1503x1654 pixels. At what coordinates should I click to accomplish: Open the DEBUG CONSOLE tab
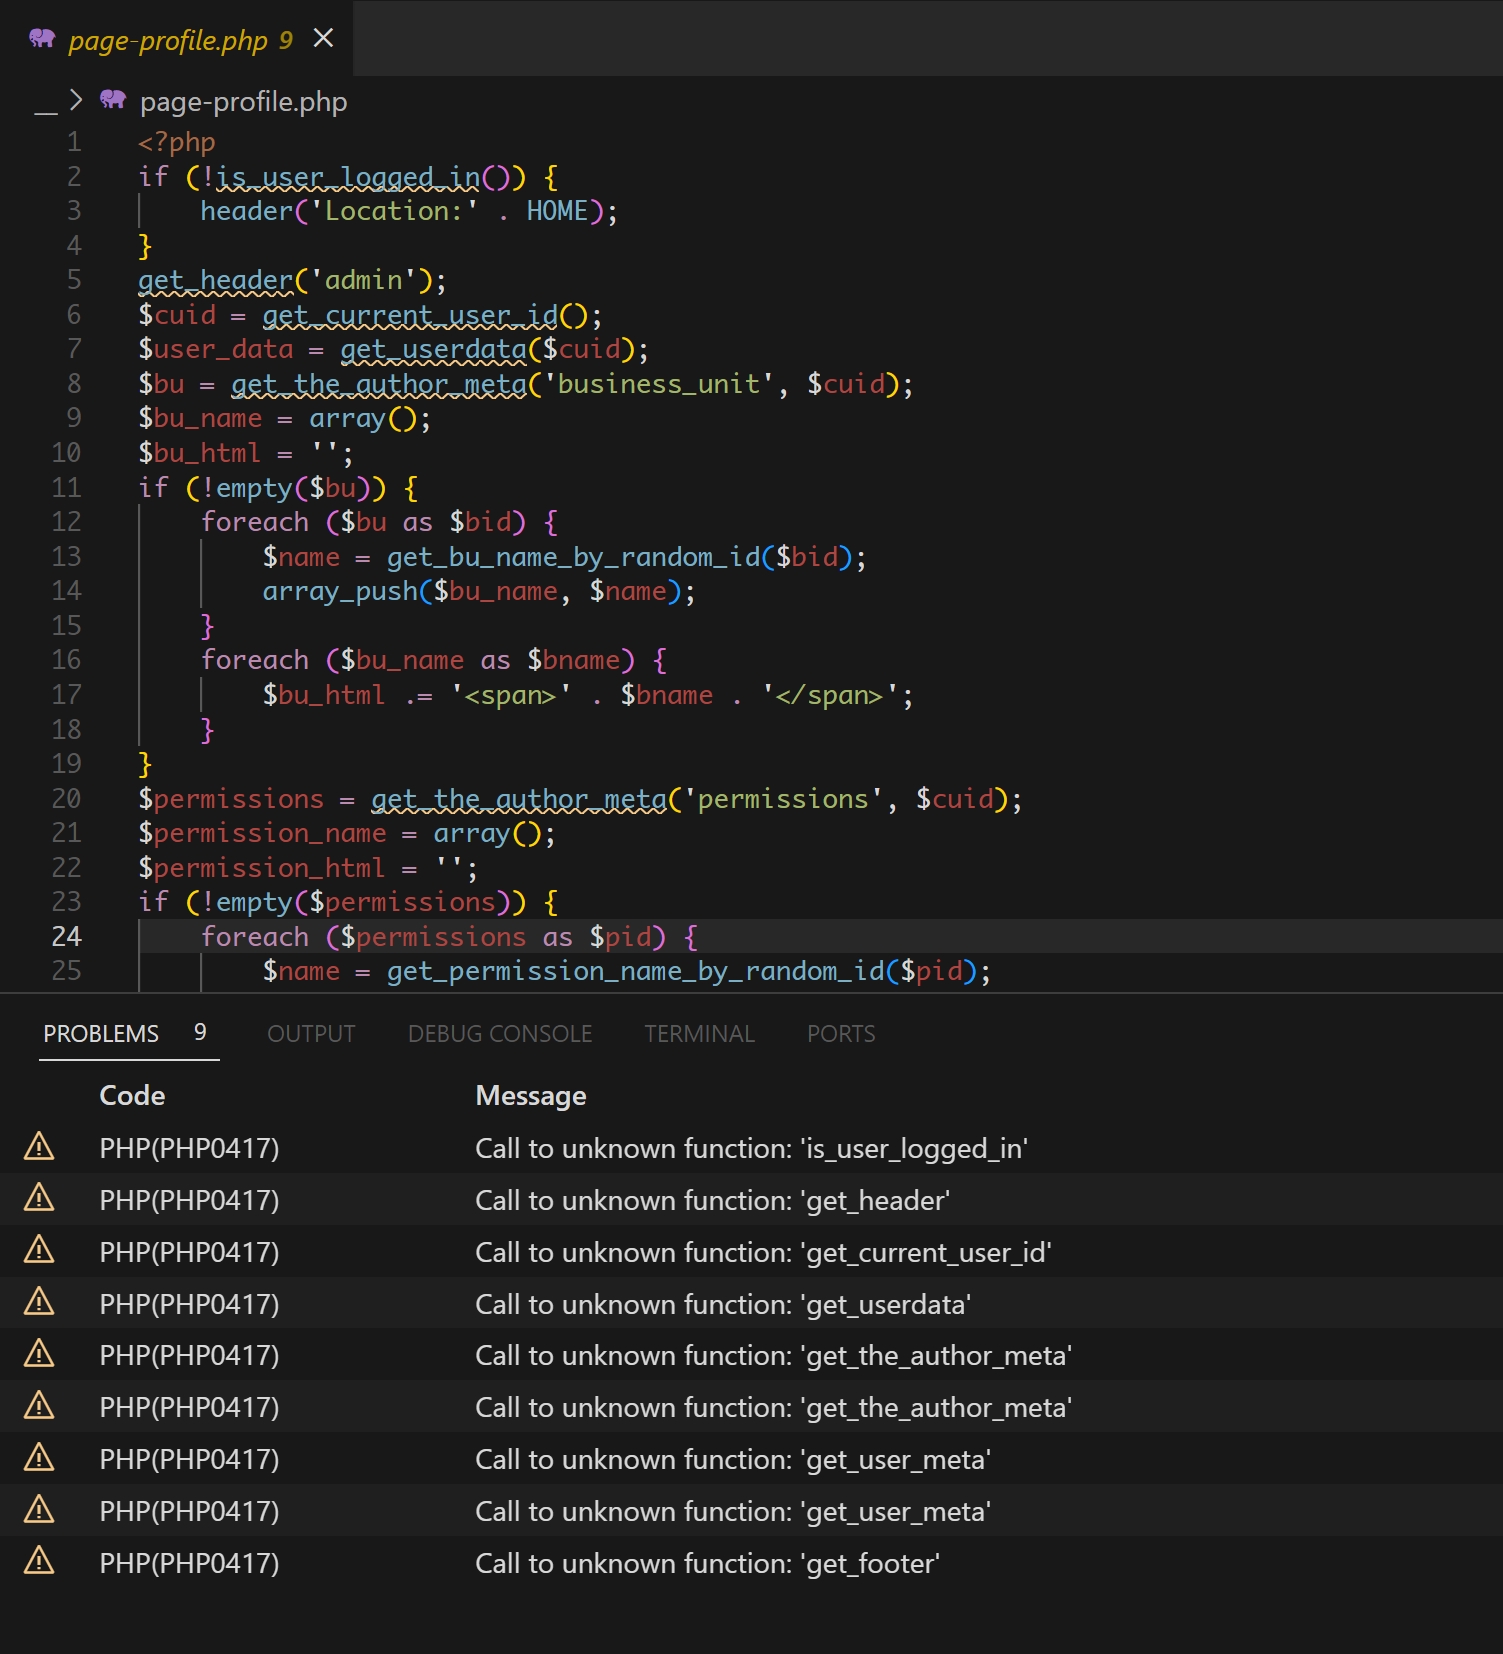click(500, 1034)
